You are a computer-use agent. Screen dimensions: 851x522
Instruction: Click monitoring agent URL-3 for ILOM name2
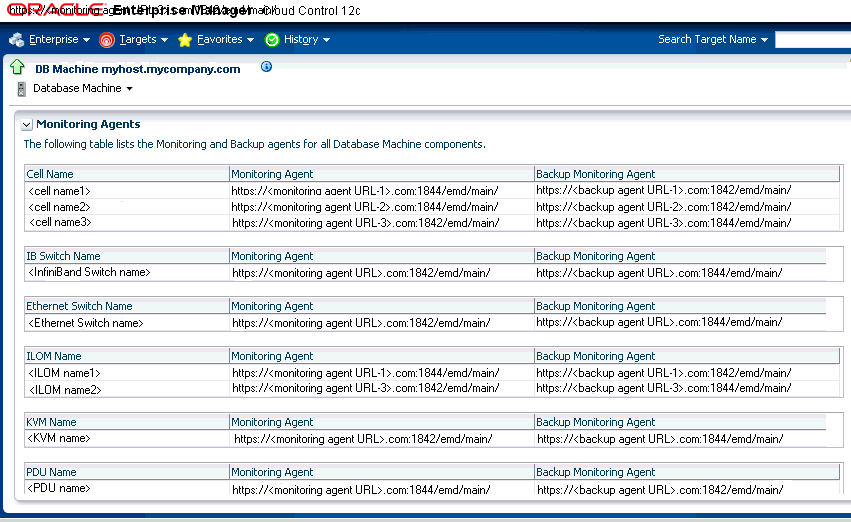[366, 388]
